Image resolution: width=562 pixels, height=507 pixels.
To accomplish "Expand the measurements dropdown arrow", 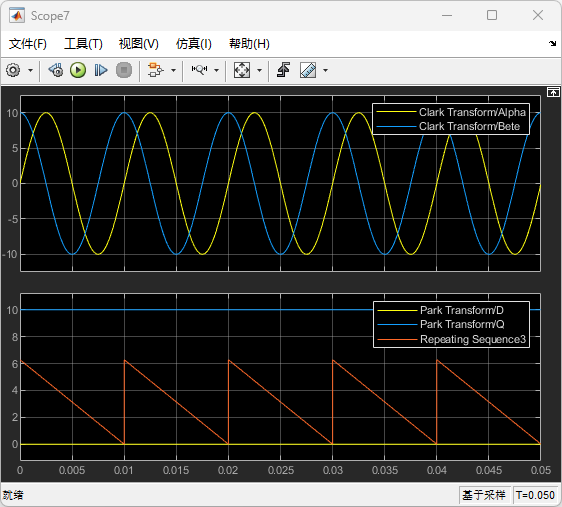I will pyautogui.click(x=325, y=70).
